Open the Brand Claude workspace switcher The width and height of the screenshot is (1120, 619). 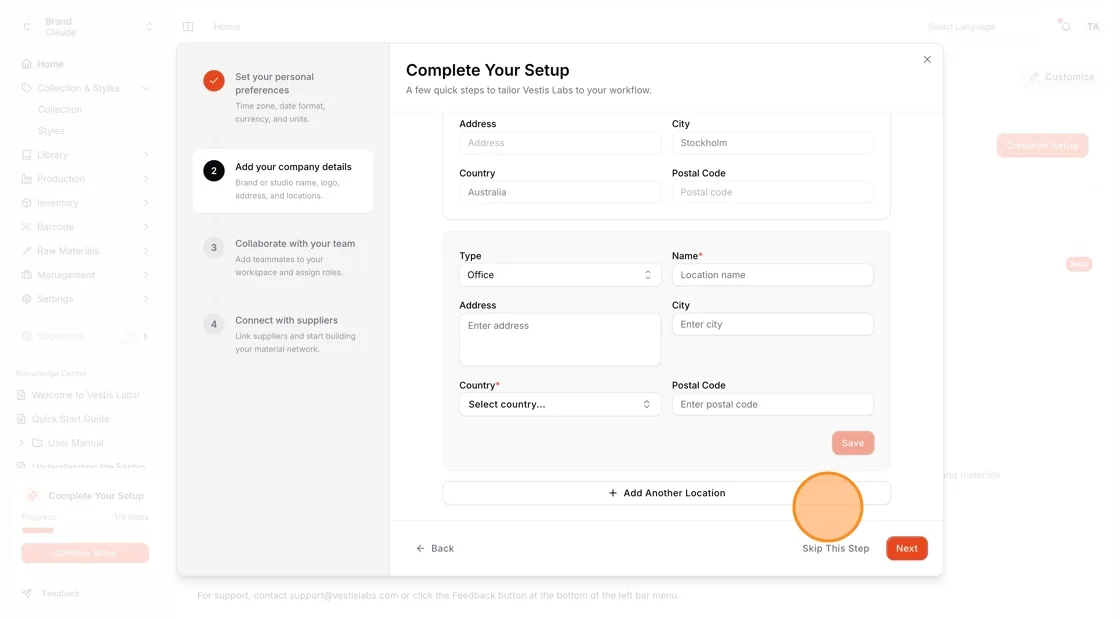[86, 27]
